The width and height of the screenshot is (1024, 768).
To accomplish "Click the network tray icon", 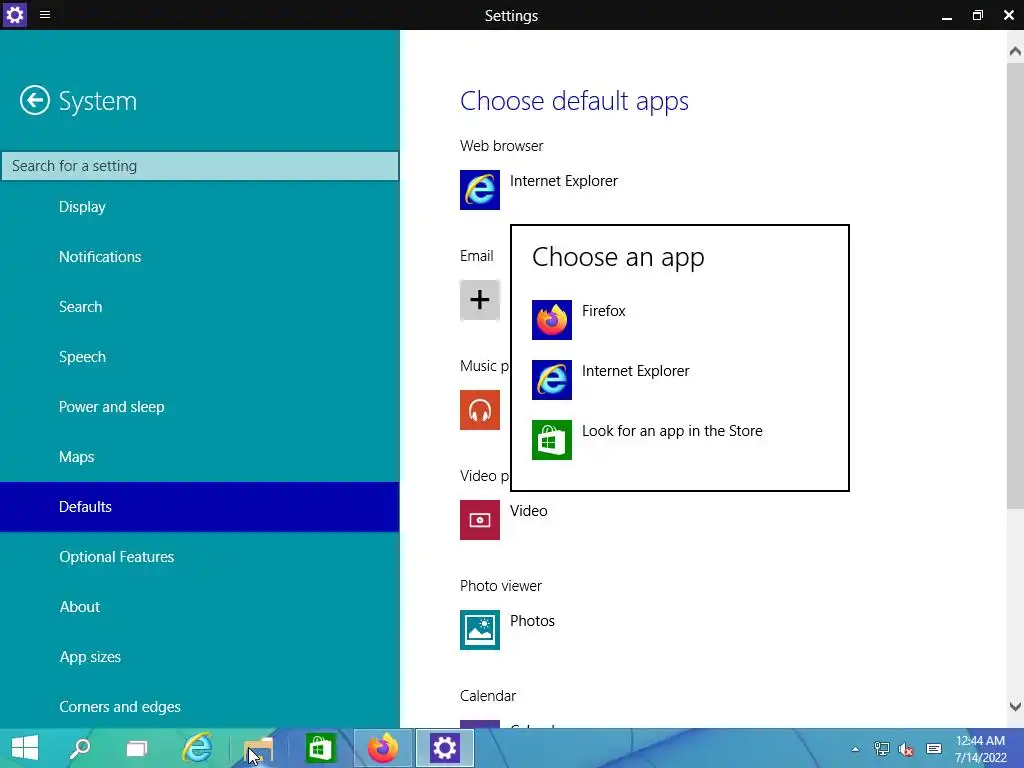I will (882, 749).
